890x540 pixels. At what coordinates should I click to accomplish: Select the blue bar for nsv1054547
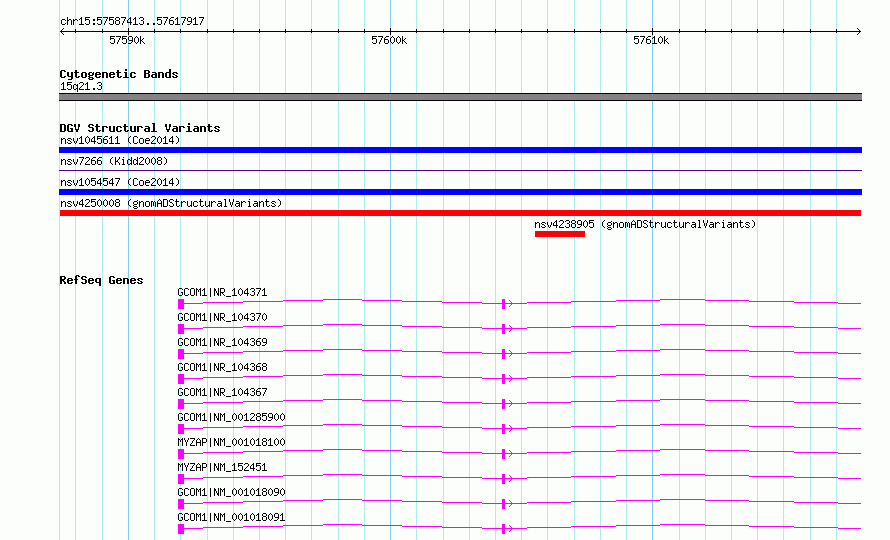(460, 192)
